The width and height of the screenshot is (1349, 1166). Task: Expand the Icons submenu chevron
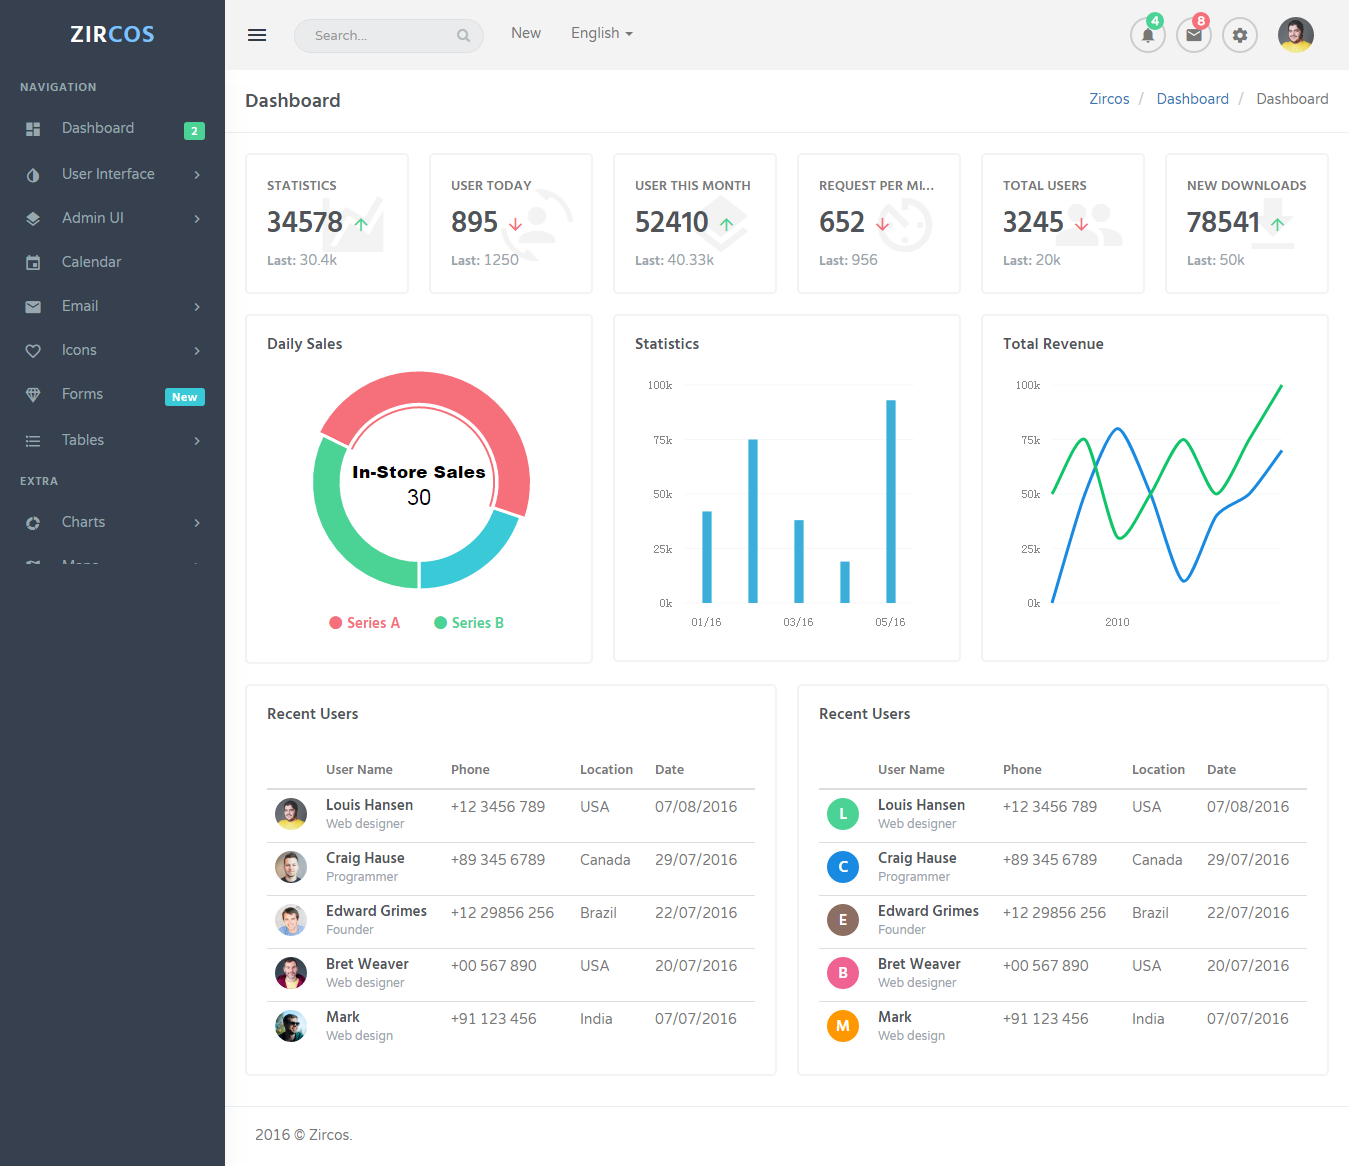[x=197, y=351]
